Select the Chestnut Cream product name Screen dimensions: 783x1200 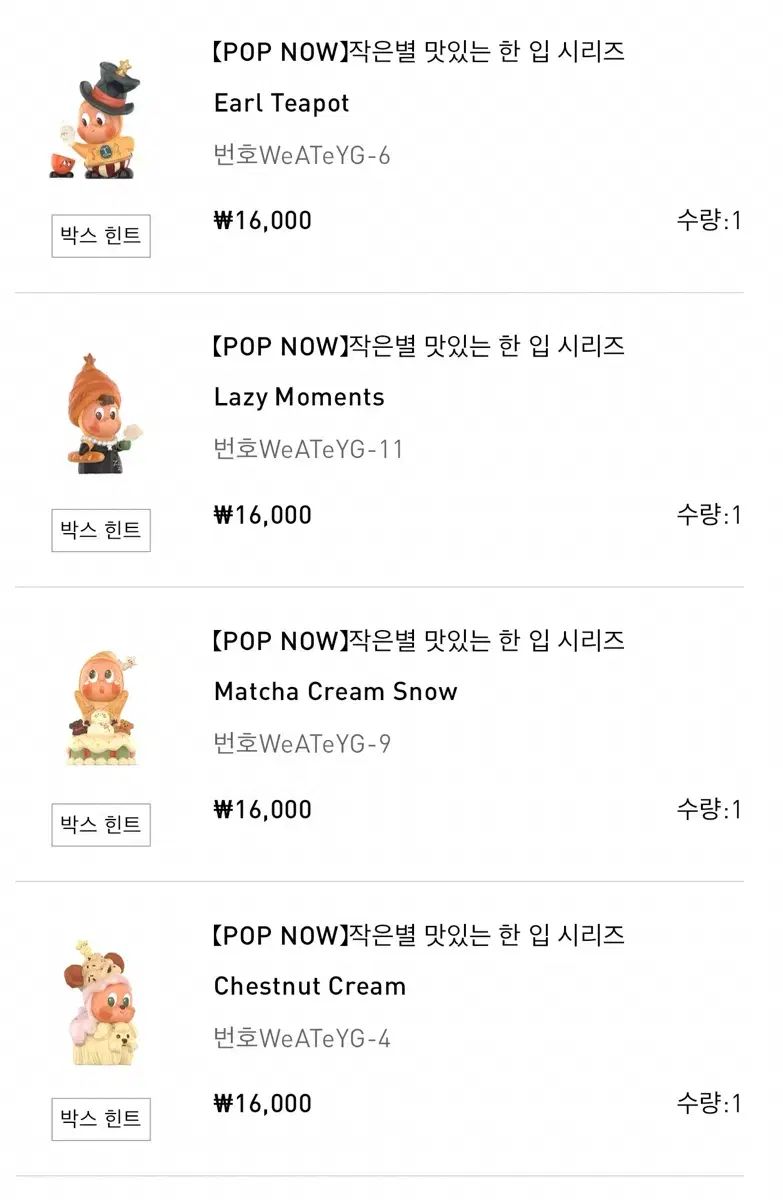[x=310, y=986]
